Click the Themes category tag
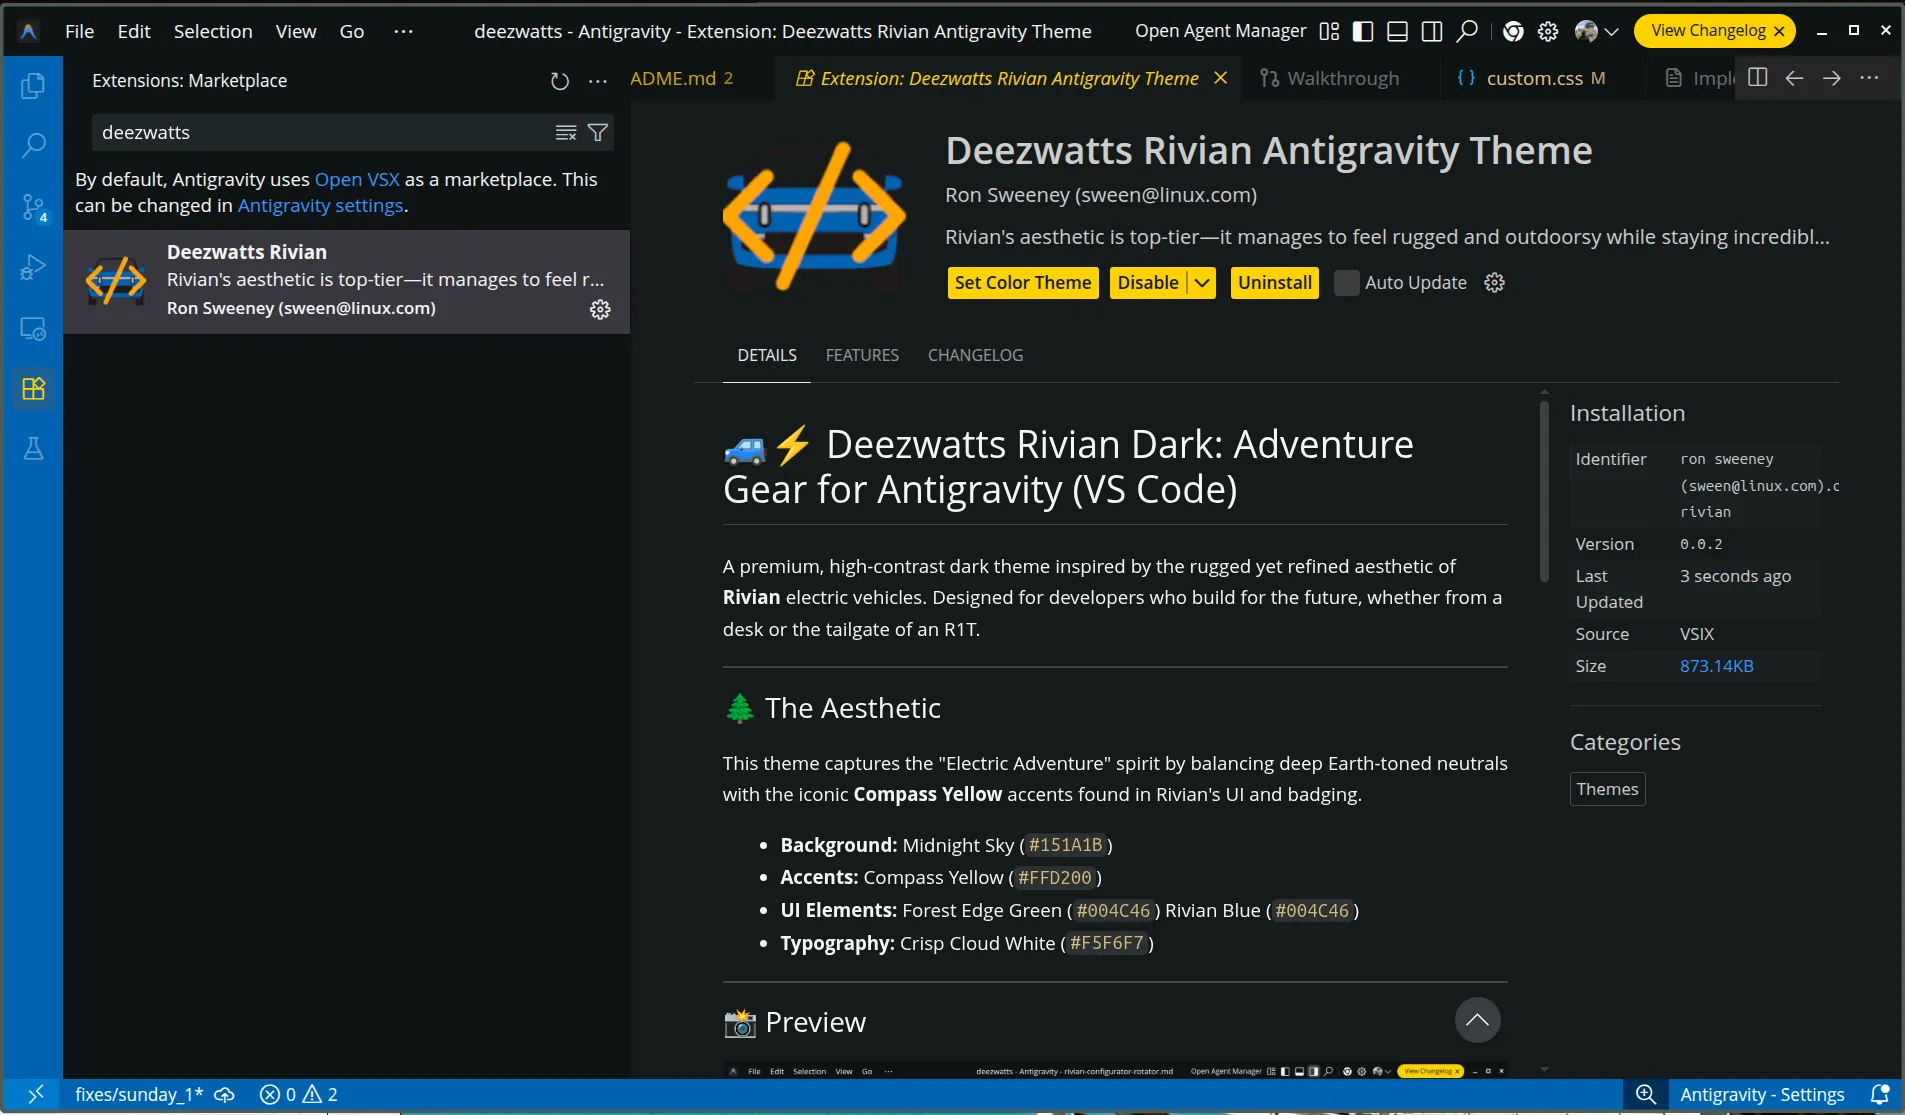This screenshot has height=1115, width=1905. (x=1607, y=789)
